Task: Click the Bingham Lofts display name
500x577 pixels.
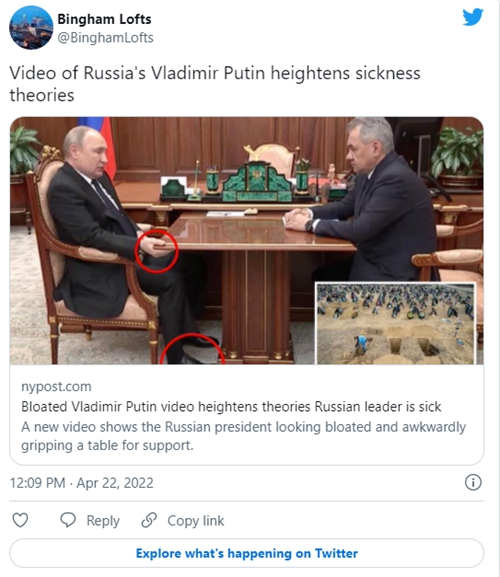Action: click(104, 19)
